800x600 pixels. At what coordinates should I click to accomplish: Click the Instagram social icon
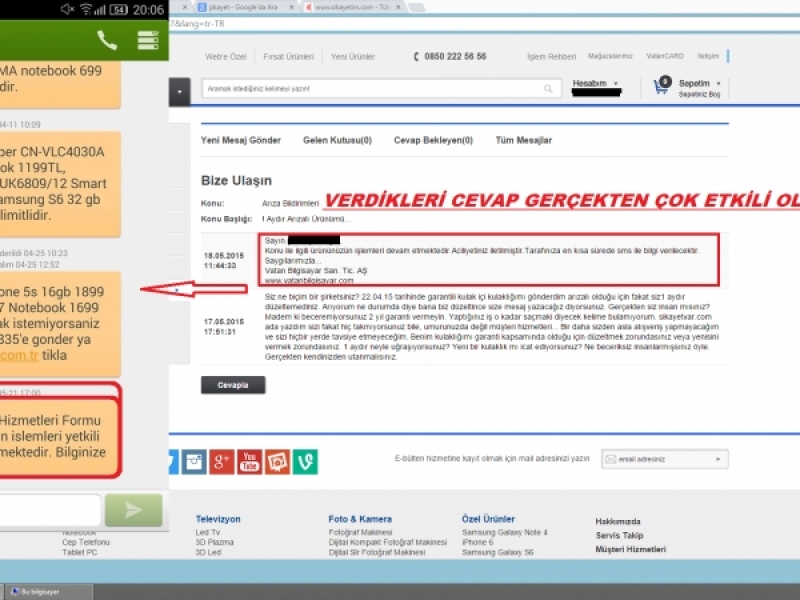[194, 461]
